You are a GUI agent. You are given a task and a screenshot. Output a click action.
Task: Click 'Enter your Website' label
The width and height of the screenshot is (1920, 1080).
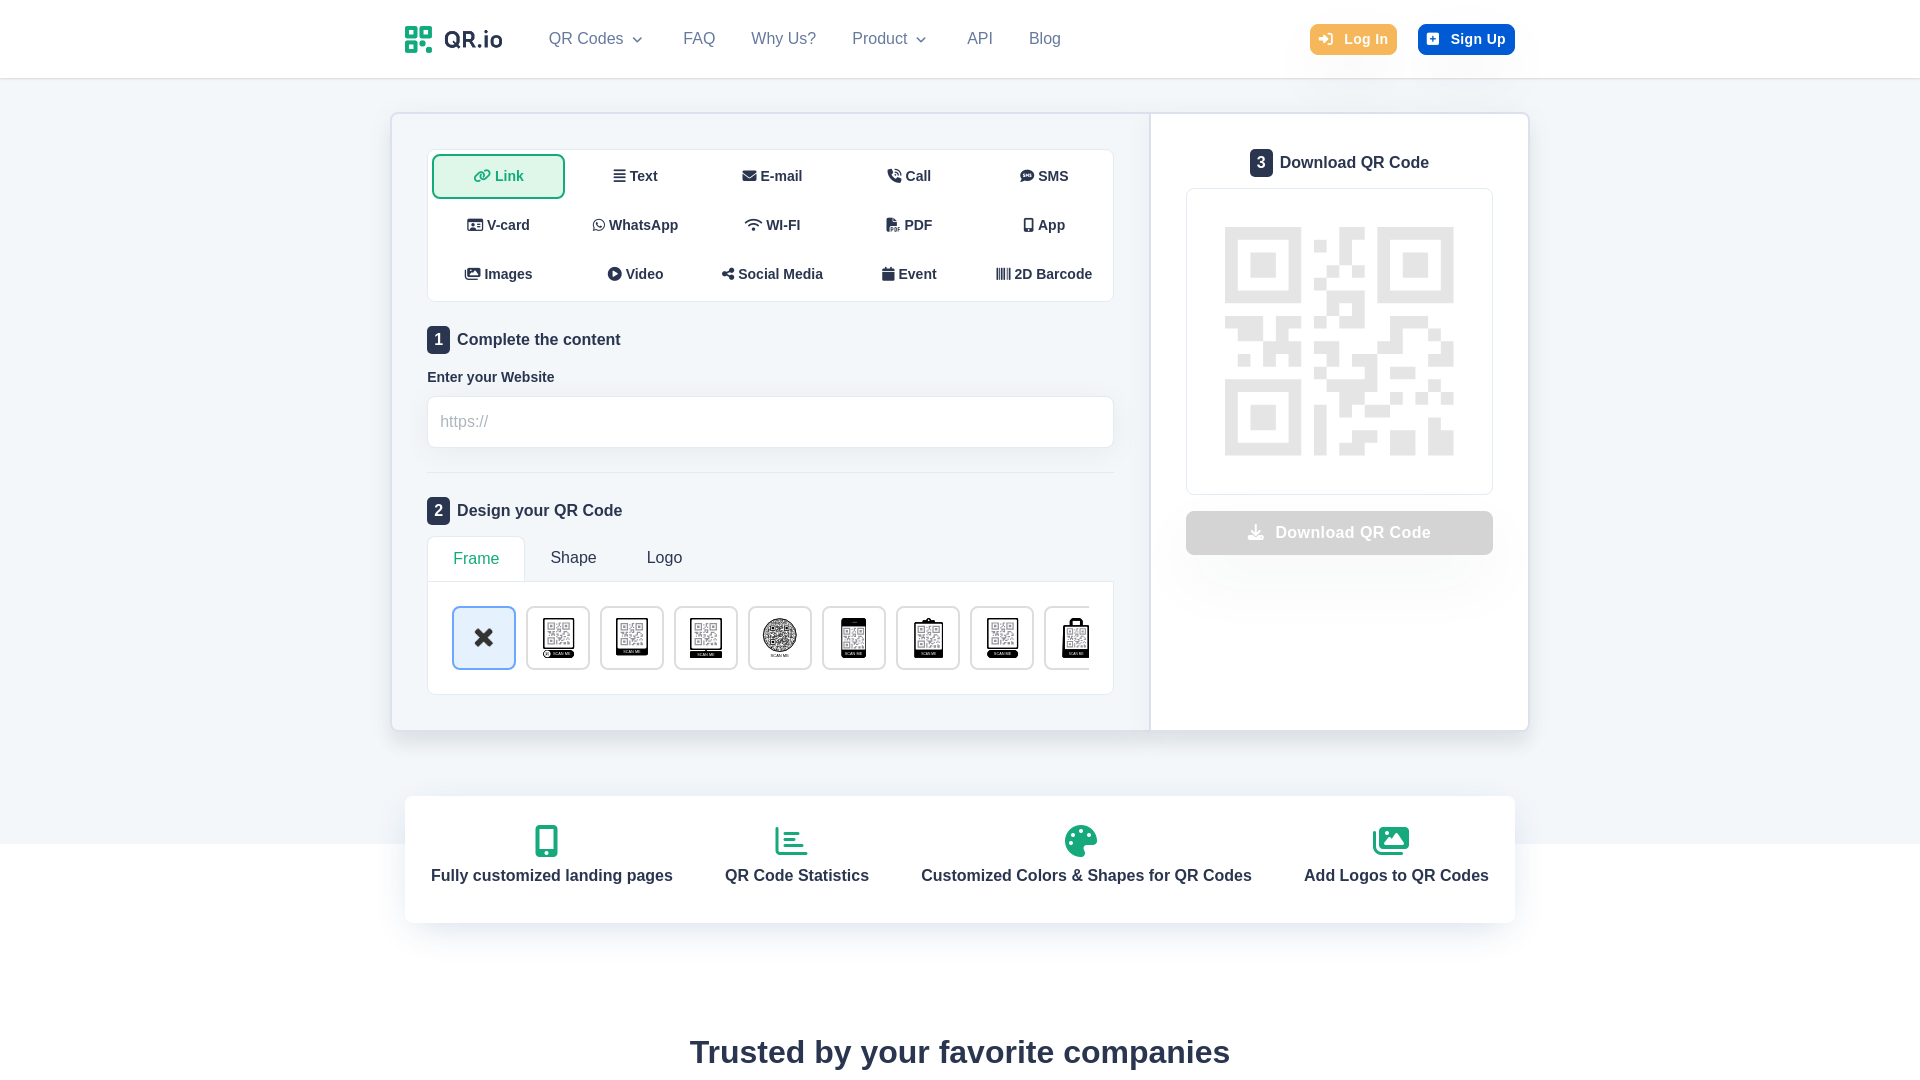point(490,377)
